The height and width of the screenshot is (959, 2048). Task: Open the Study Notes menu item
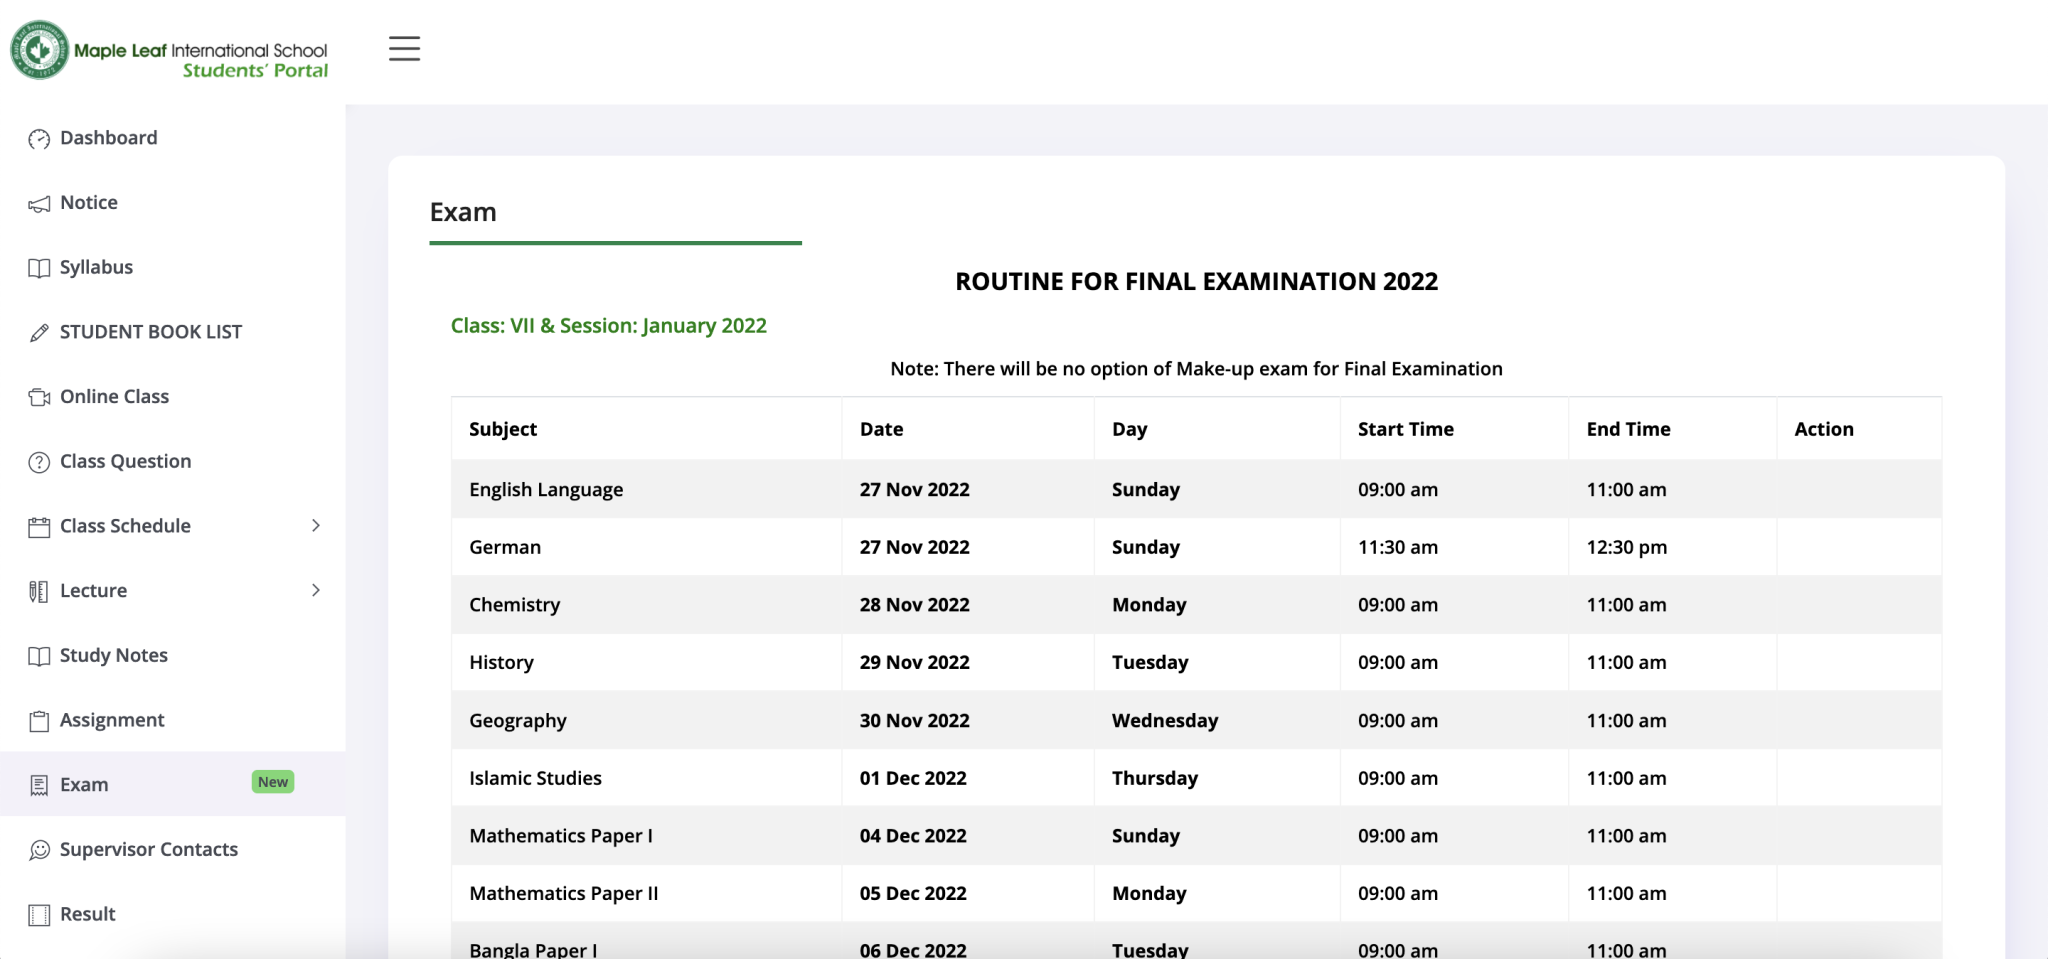click(113, 656)
